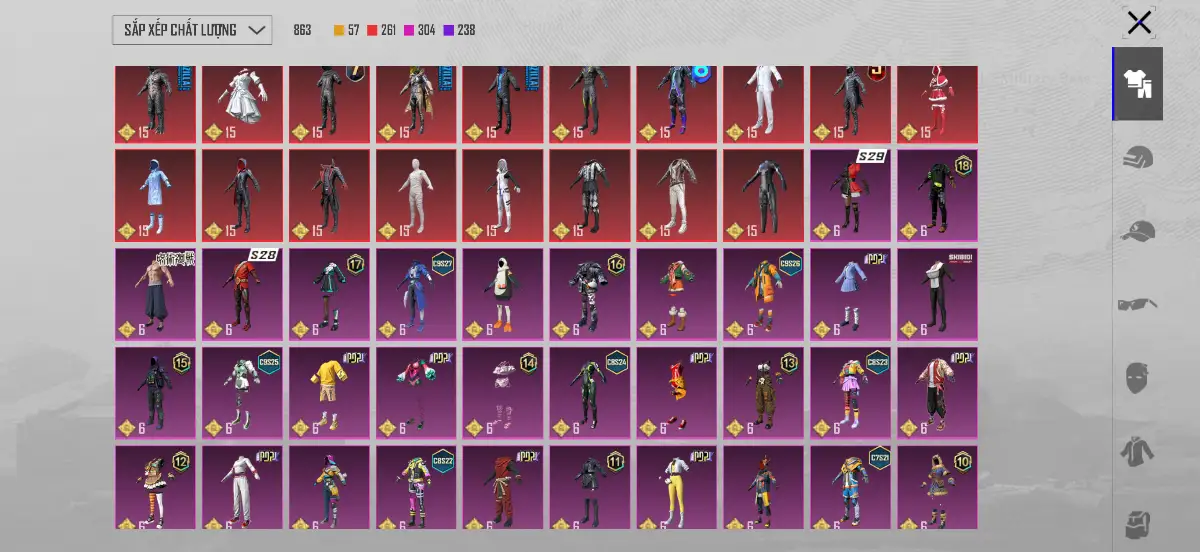Choose the white wedding dress outfit

(x=242, y=104)
